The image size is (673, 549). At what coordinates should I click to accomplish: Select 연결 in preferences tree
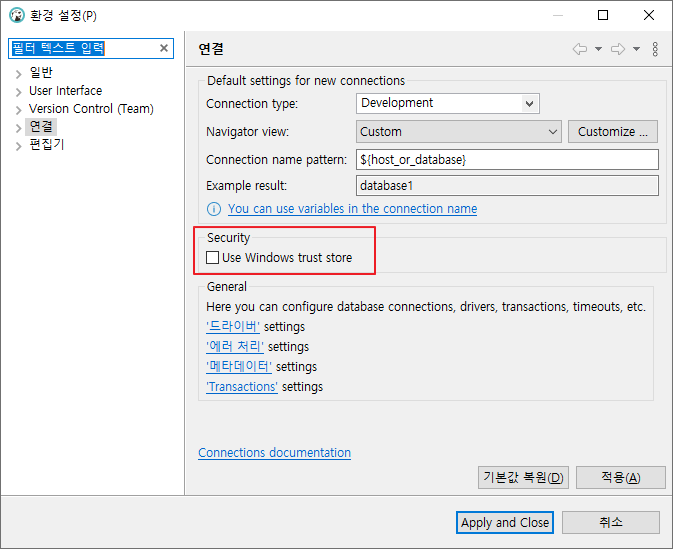pos(41,127)
